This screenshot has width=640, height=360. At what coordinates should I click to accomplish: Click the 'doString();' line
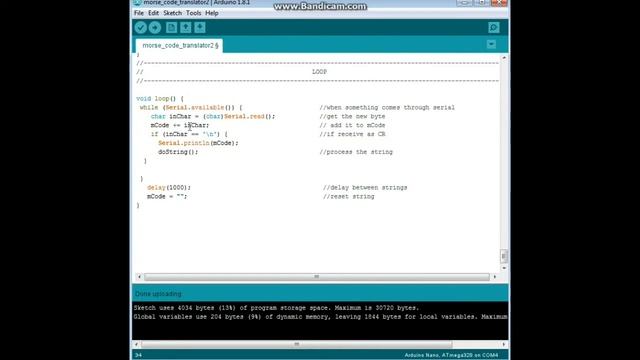178,152
